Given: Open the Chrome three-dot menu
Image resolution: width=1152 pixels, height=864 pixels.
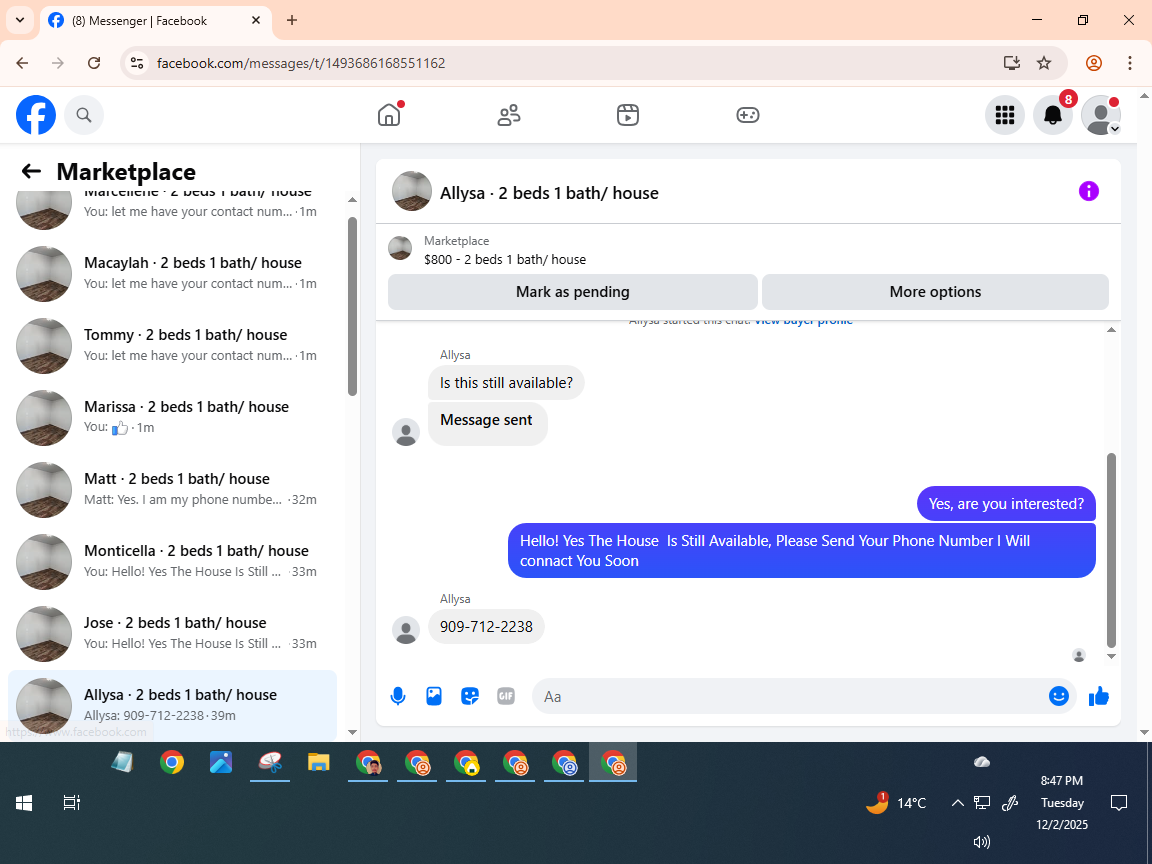Looking at the screenshot, I should tap(1130, 63).
